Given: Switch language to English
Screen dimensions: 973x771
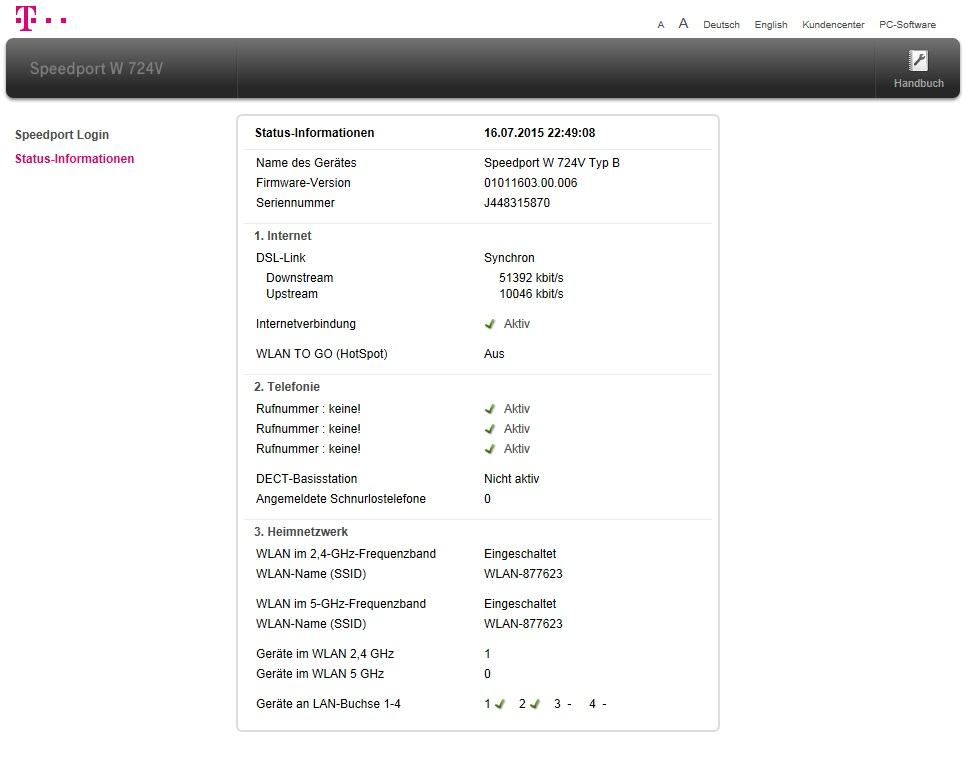Looking at the screenshot, I should (771, 25).
